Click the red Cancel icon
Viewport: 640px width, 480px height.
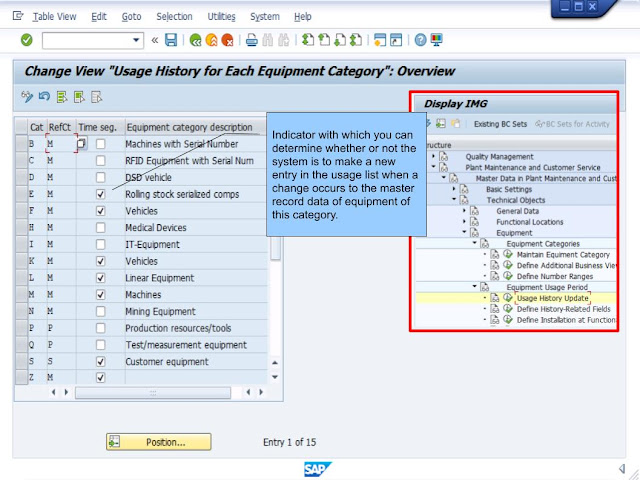click(227, 40)
